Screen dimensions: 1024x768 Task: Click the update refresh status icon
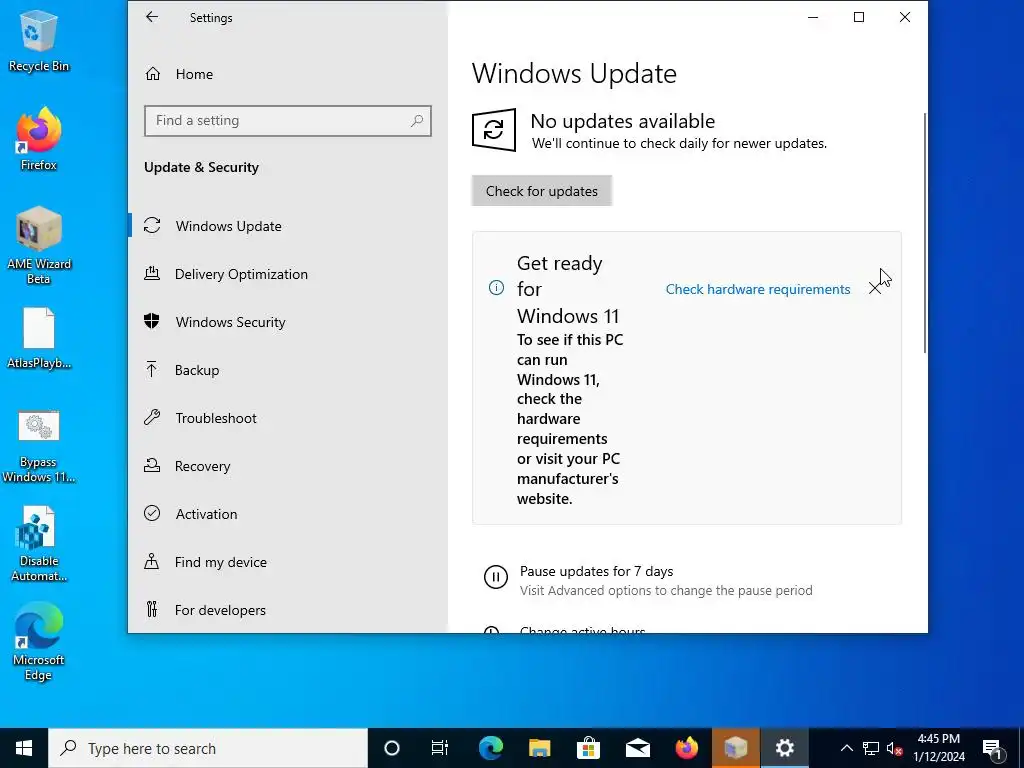494,130
